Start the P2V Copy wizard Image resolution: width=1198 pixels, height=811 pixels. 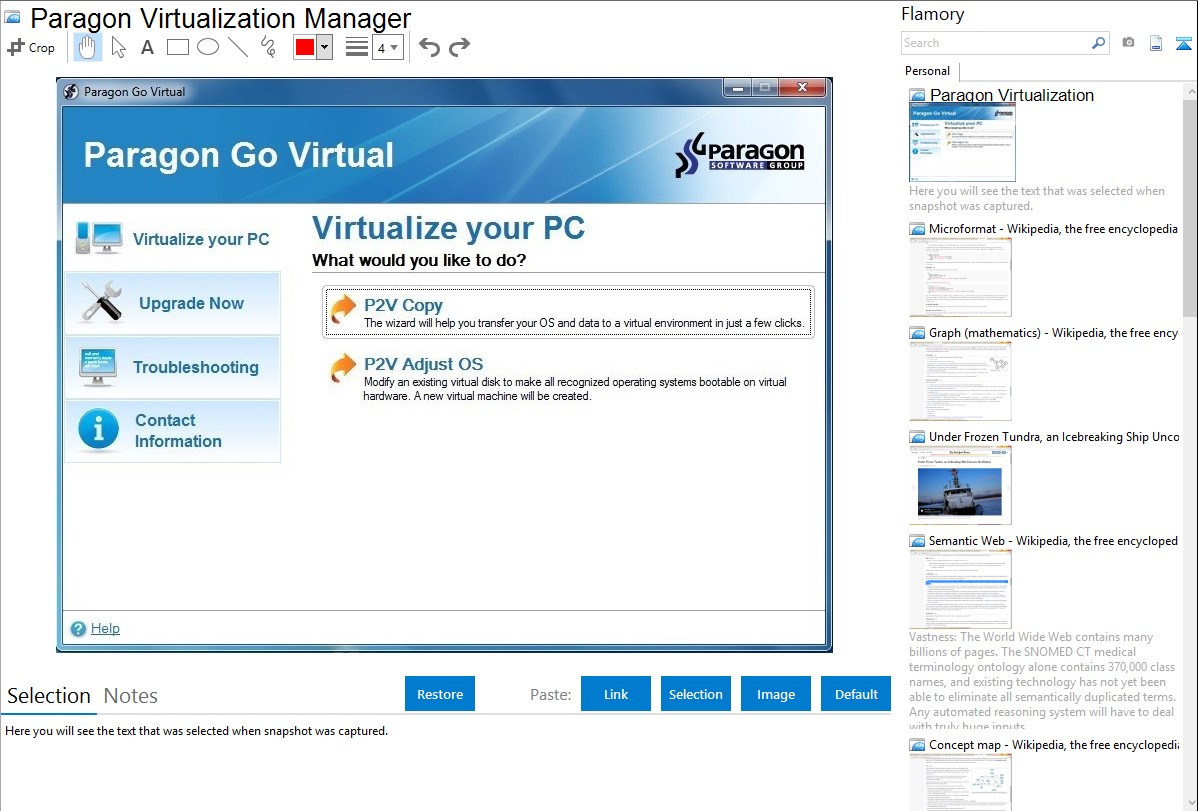point(568,312)
